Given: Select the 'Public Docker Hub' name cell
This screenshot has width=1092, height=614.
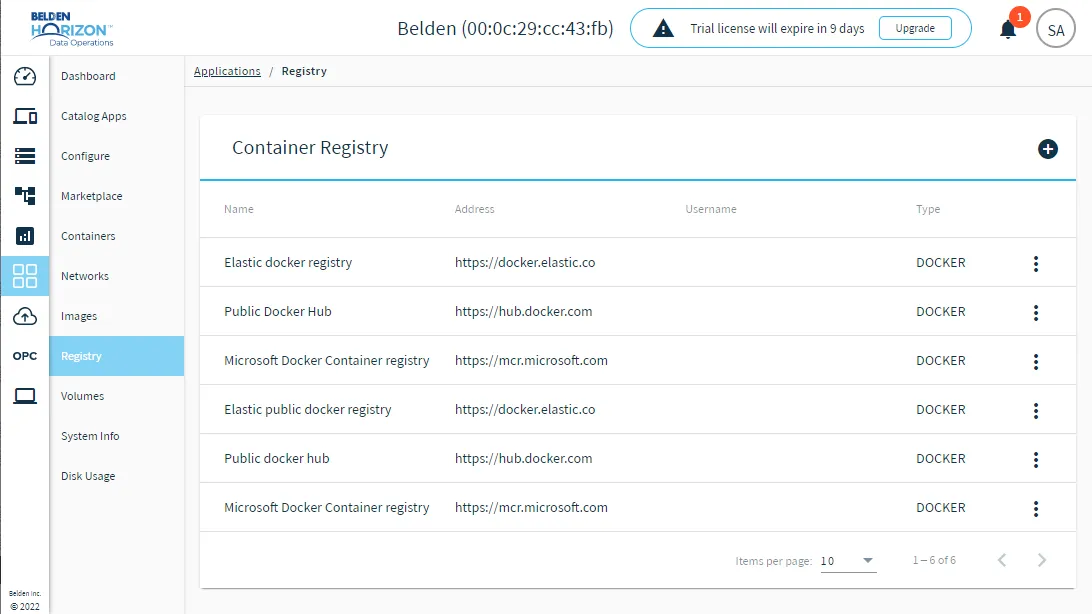Looking at the screenshot, I should pos(277,311).
